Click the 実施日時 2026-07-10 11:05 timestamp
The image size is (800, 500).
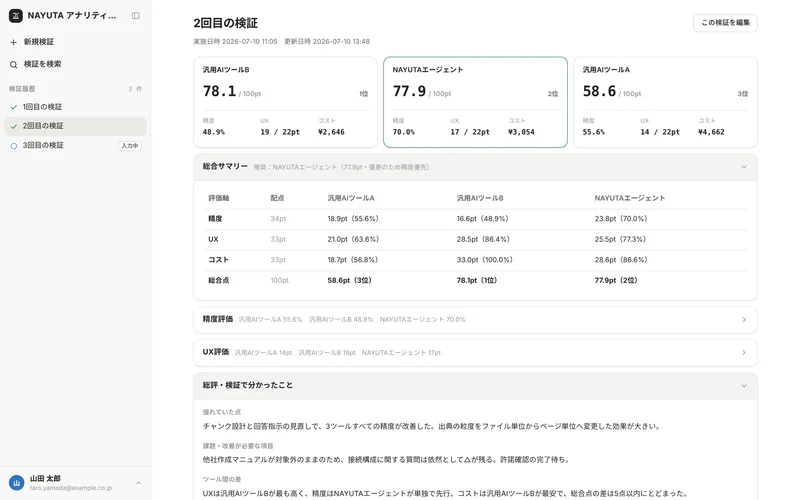click(x=235, y=42)
